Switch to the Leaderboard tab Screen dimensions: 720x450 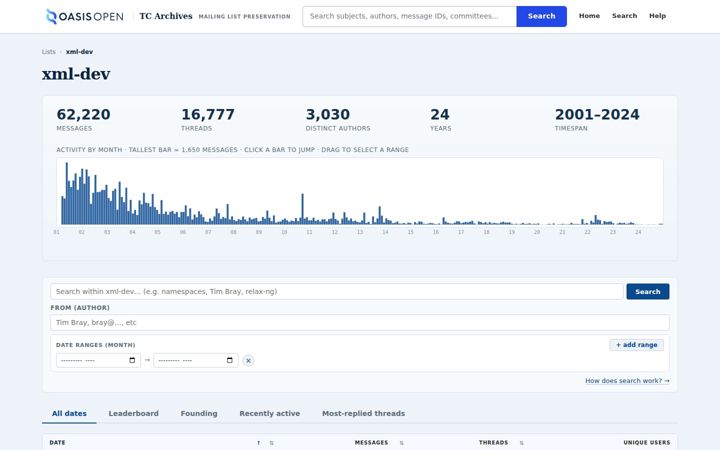click(134, 413)
